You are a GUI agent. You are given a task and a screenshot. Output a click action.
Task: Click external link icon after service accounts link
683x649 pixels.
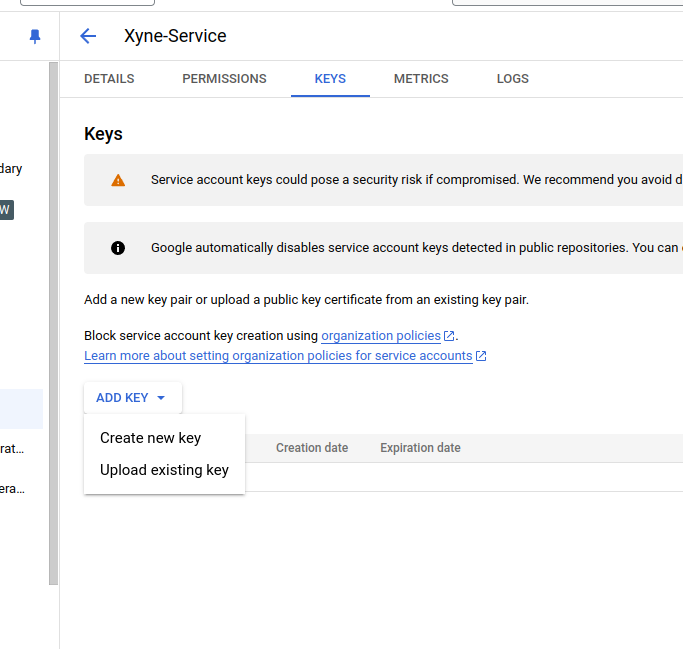pos(481,356)
